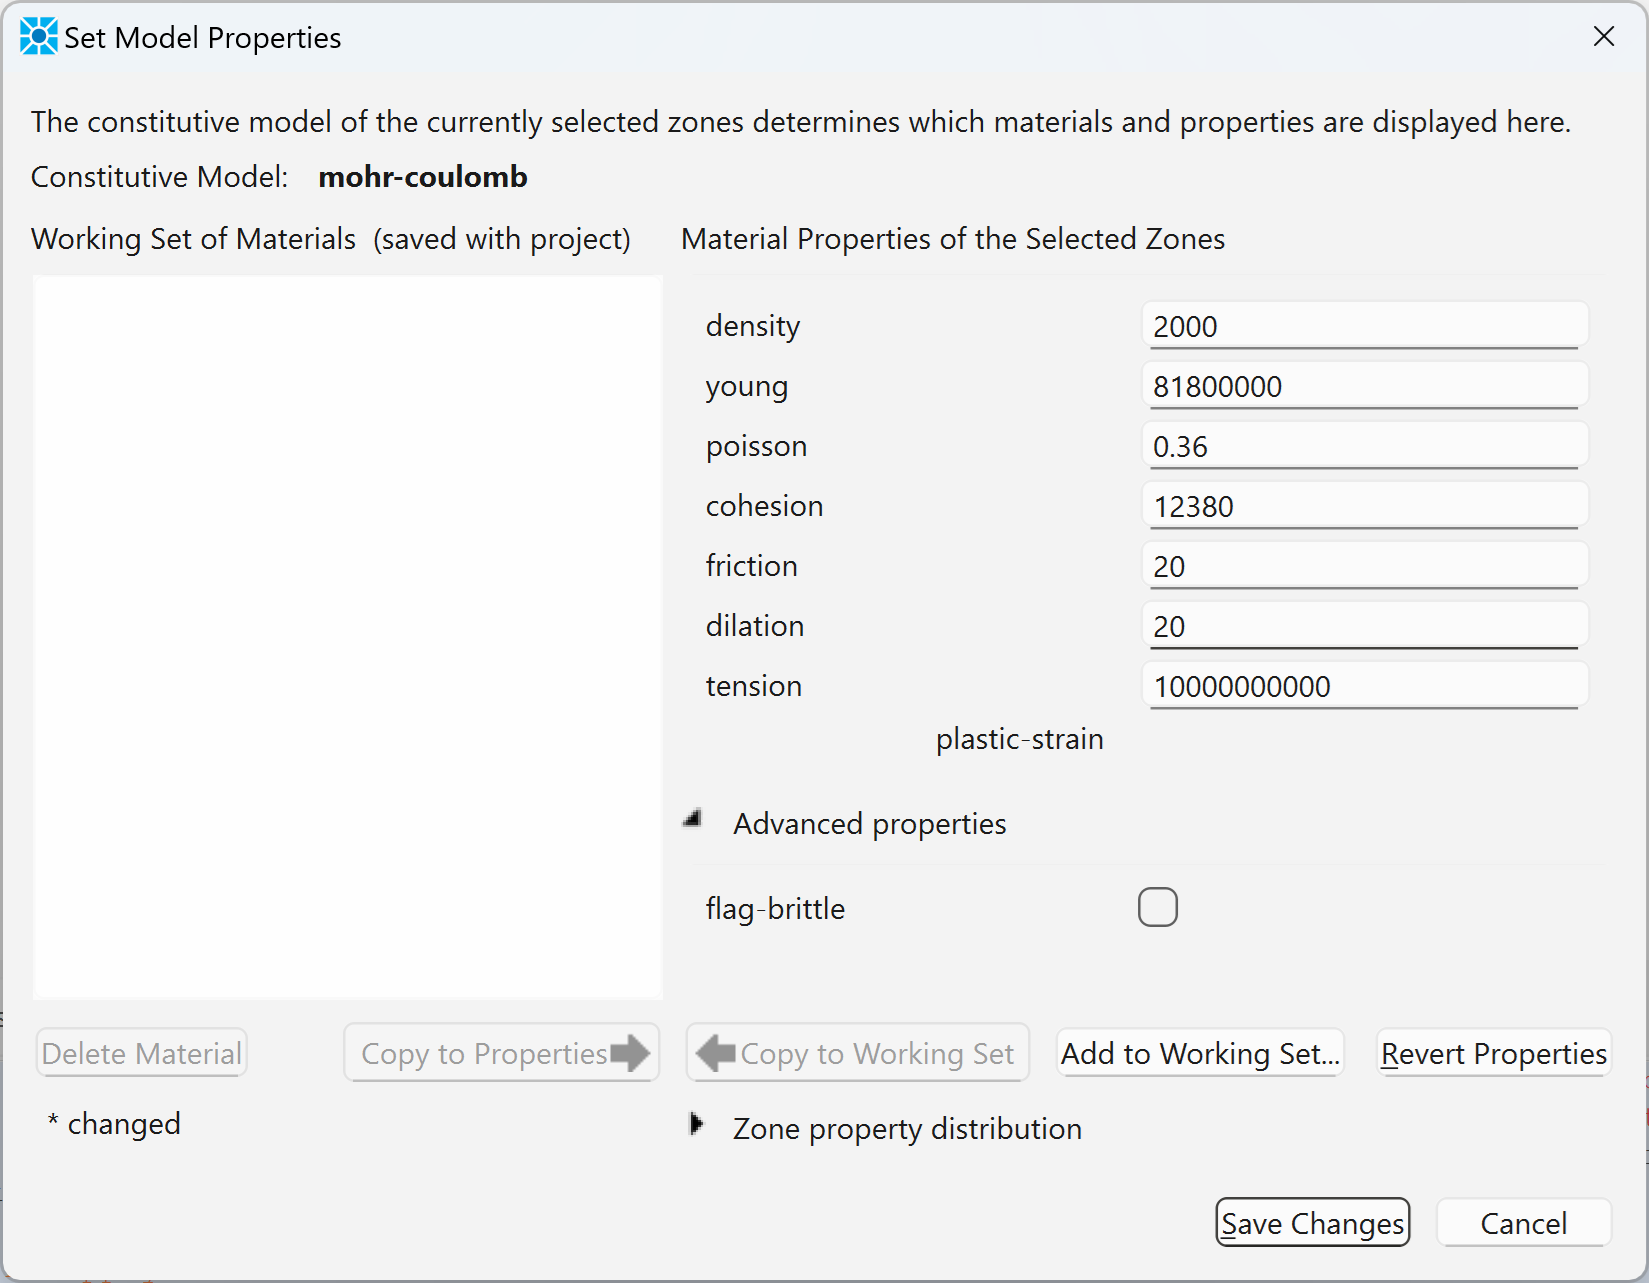Edit the tension limit field
The image size is (1649, 1283).
click(1363, 687)
